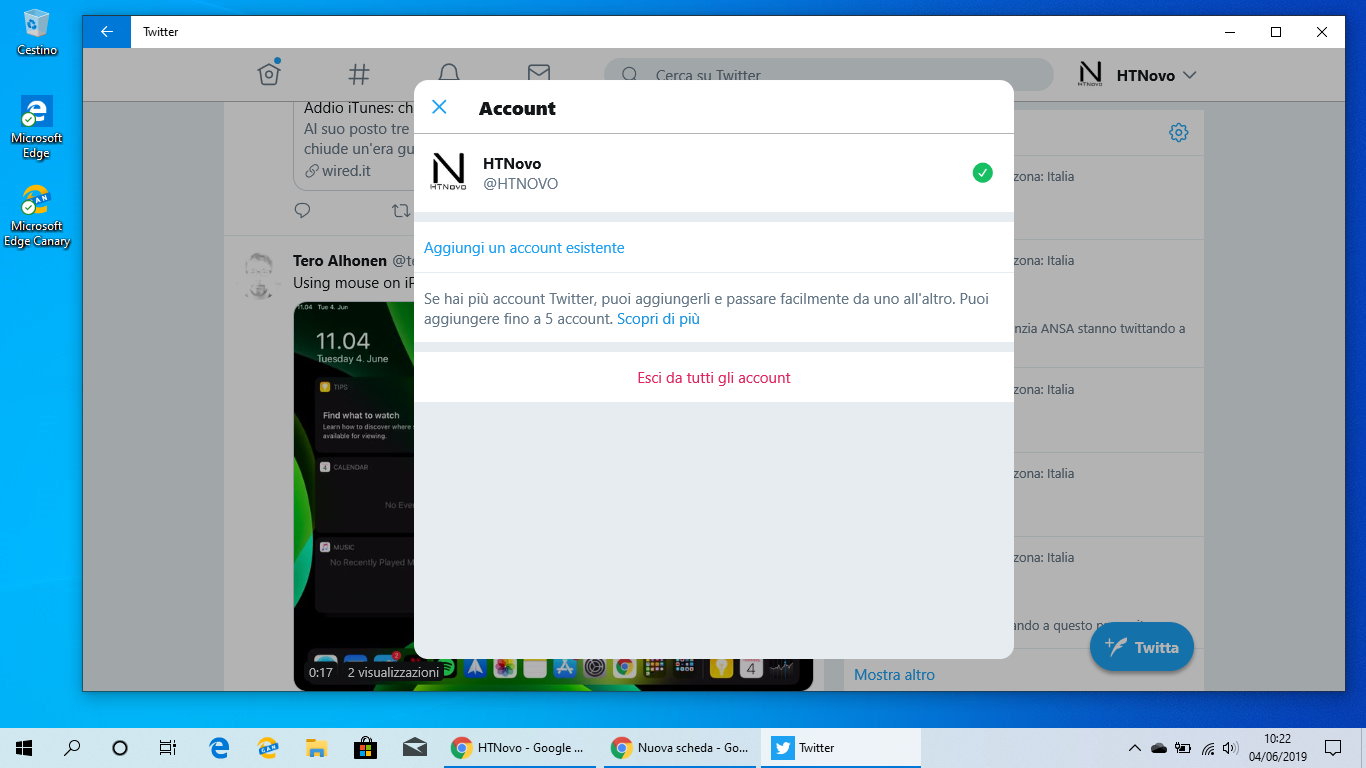This screenshot has height=768, width=1366.
Task: Open the network tray icon
Action: coord(1207,747)
